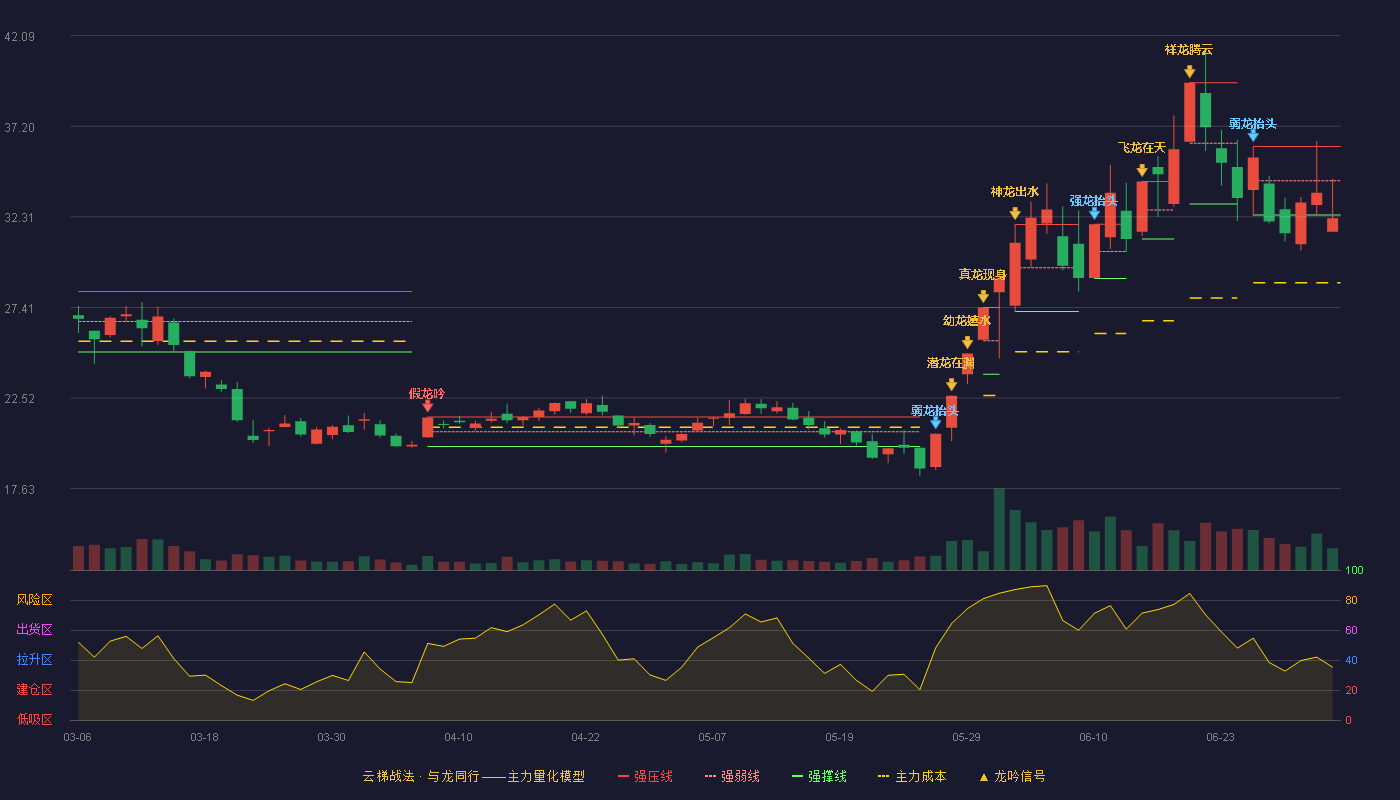Click the orange arrow under 神龙出水
The image size is (1400, 800).
pos(1015,214)
